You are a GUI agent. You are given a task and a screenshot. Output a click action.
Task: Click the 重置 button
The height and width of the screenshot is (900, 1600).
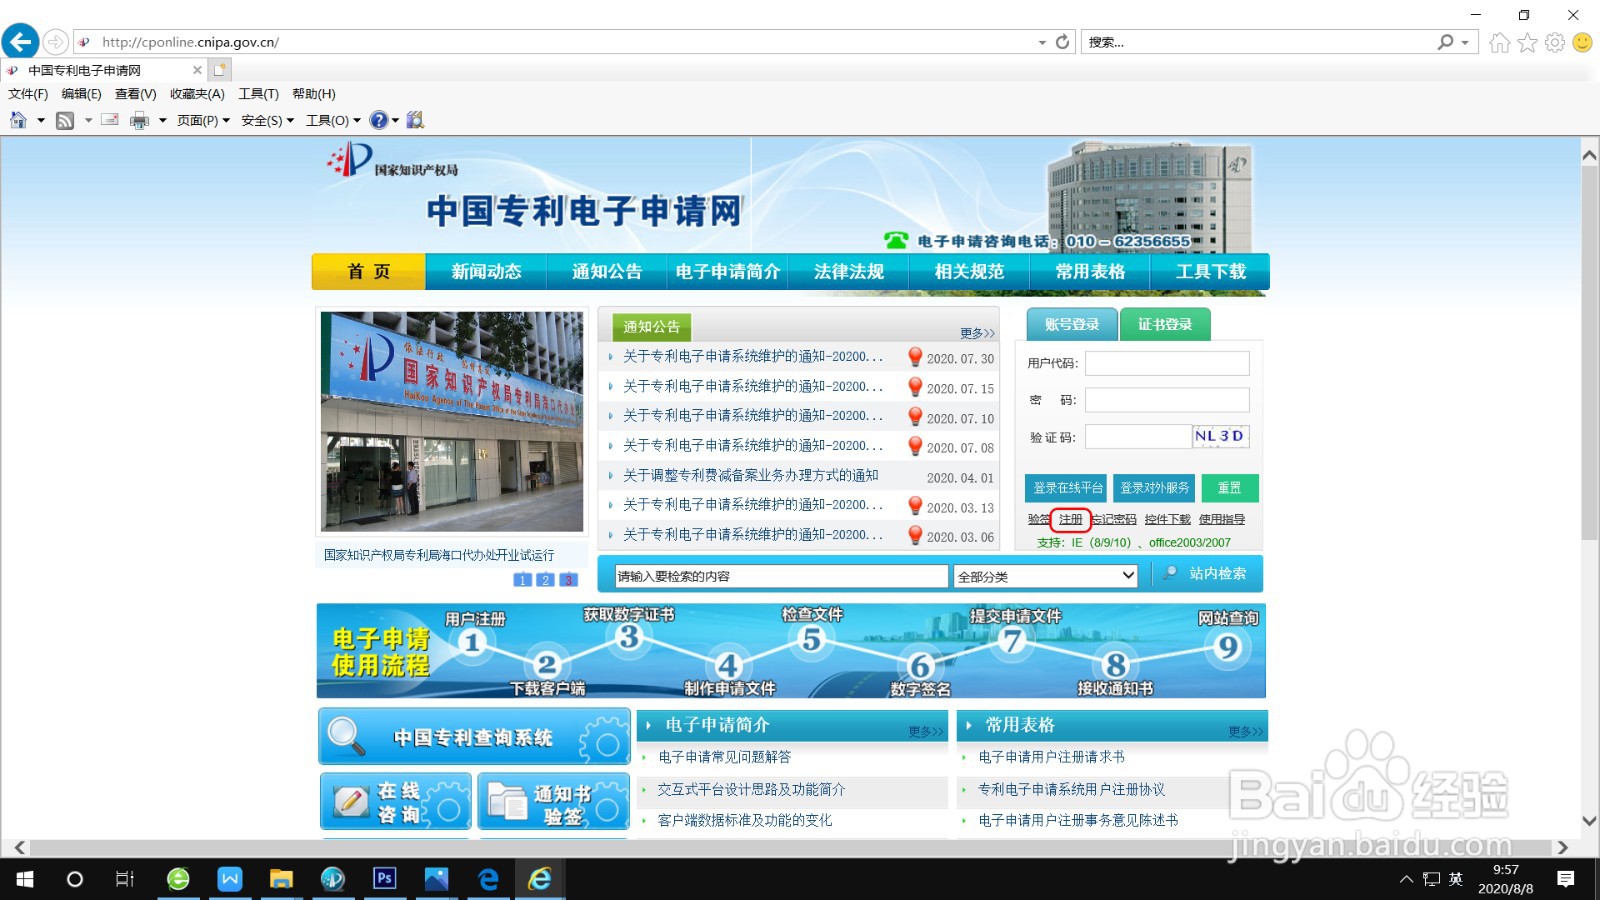[x=1230, y=488]
